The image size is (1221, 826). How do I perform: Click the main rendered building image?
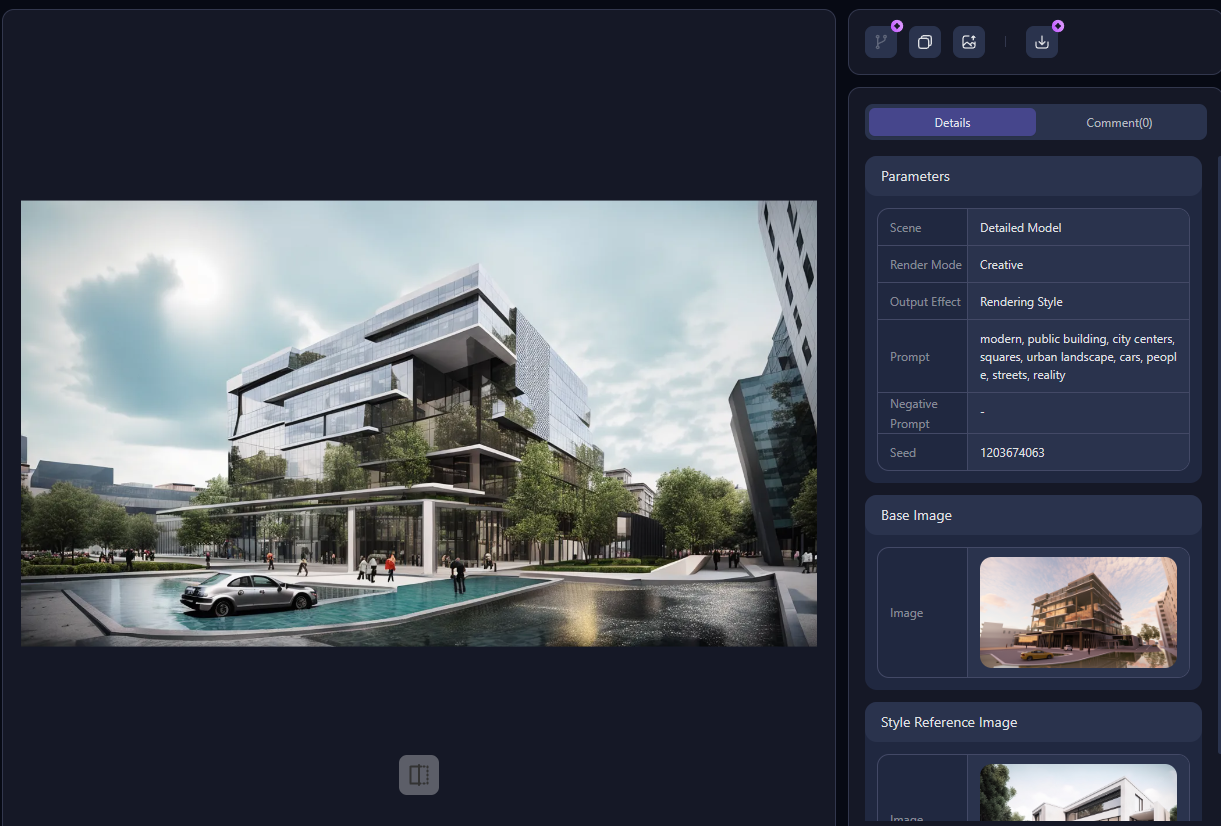[418, 423]
